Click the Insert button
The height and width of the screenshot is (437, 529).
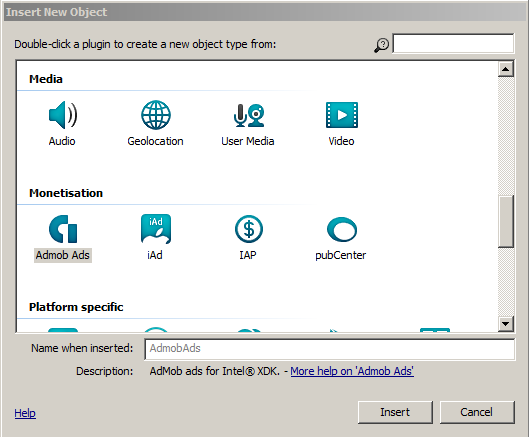[x=395, y=412]
